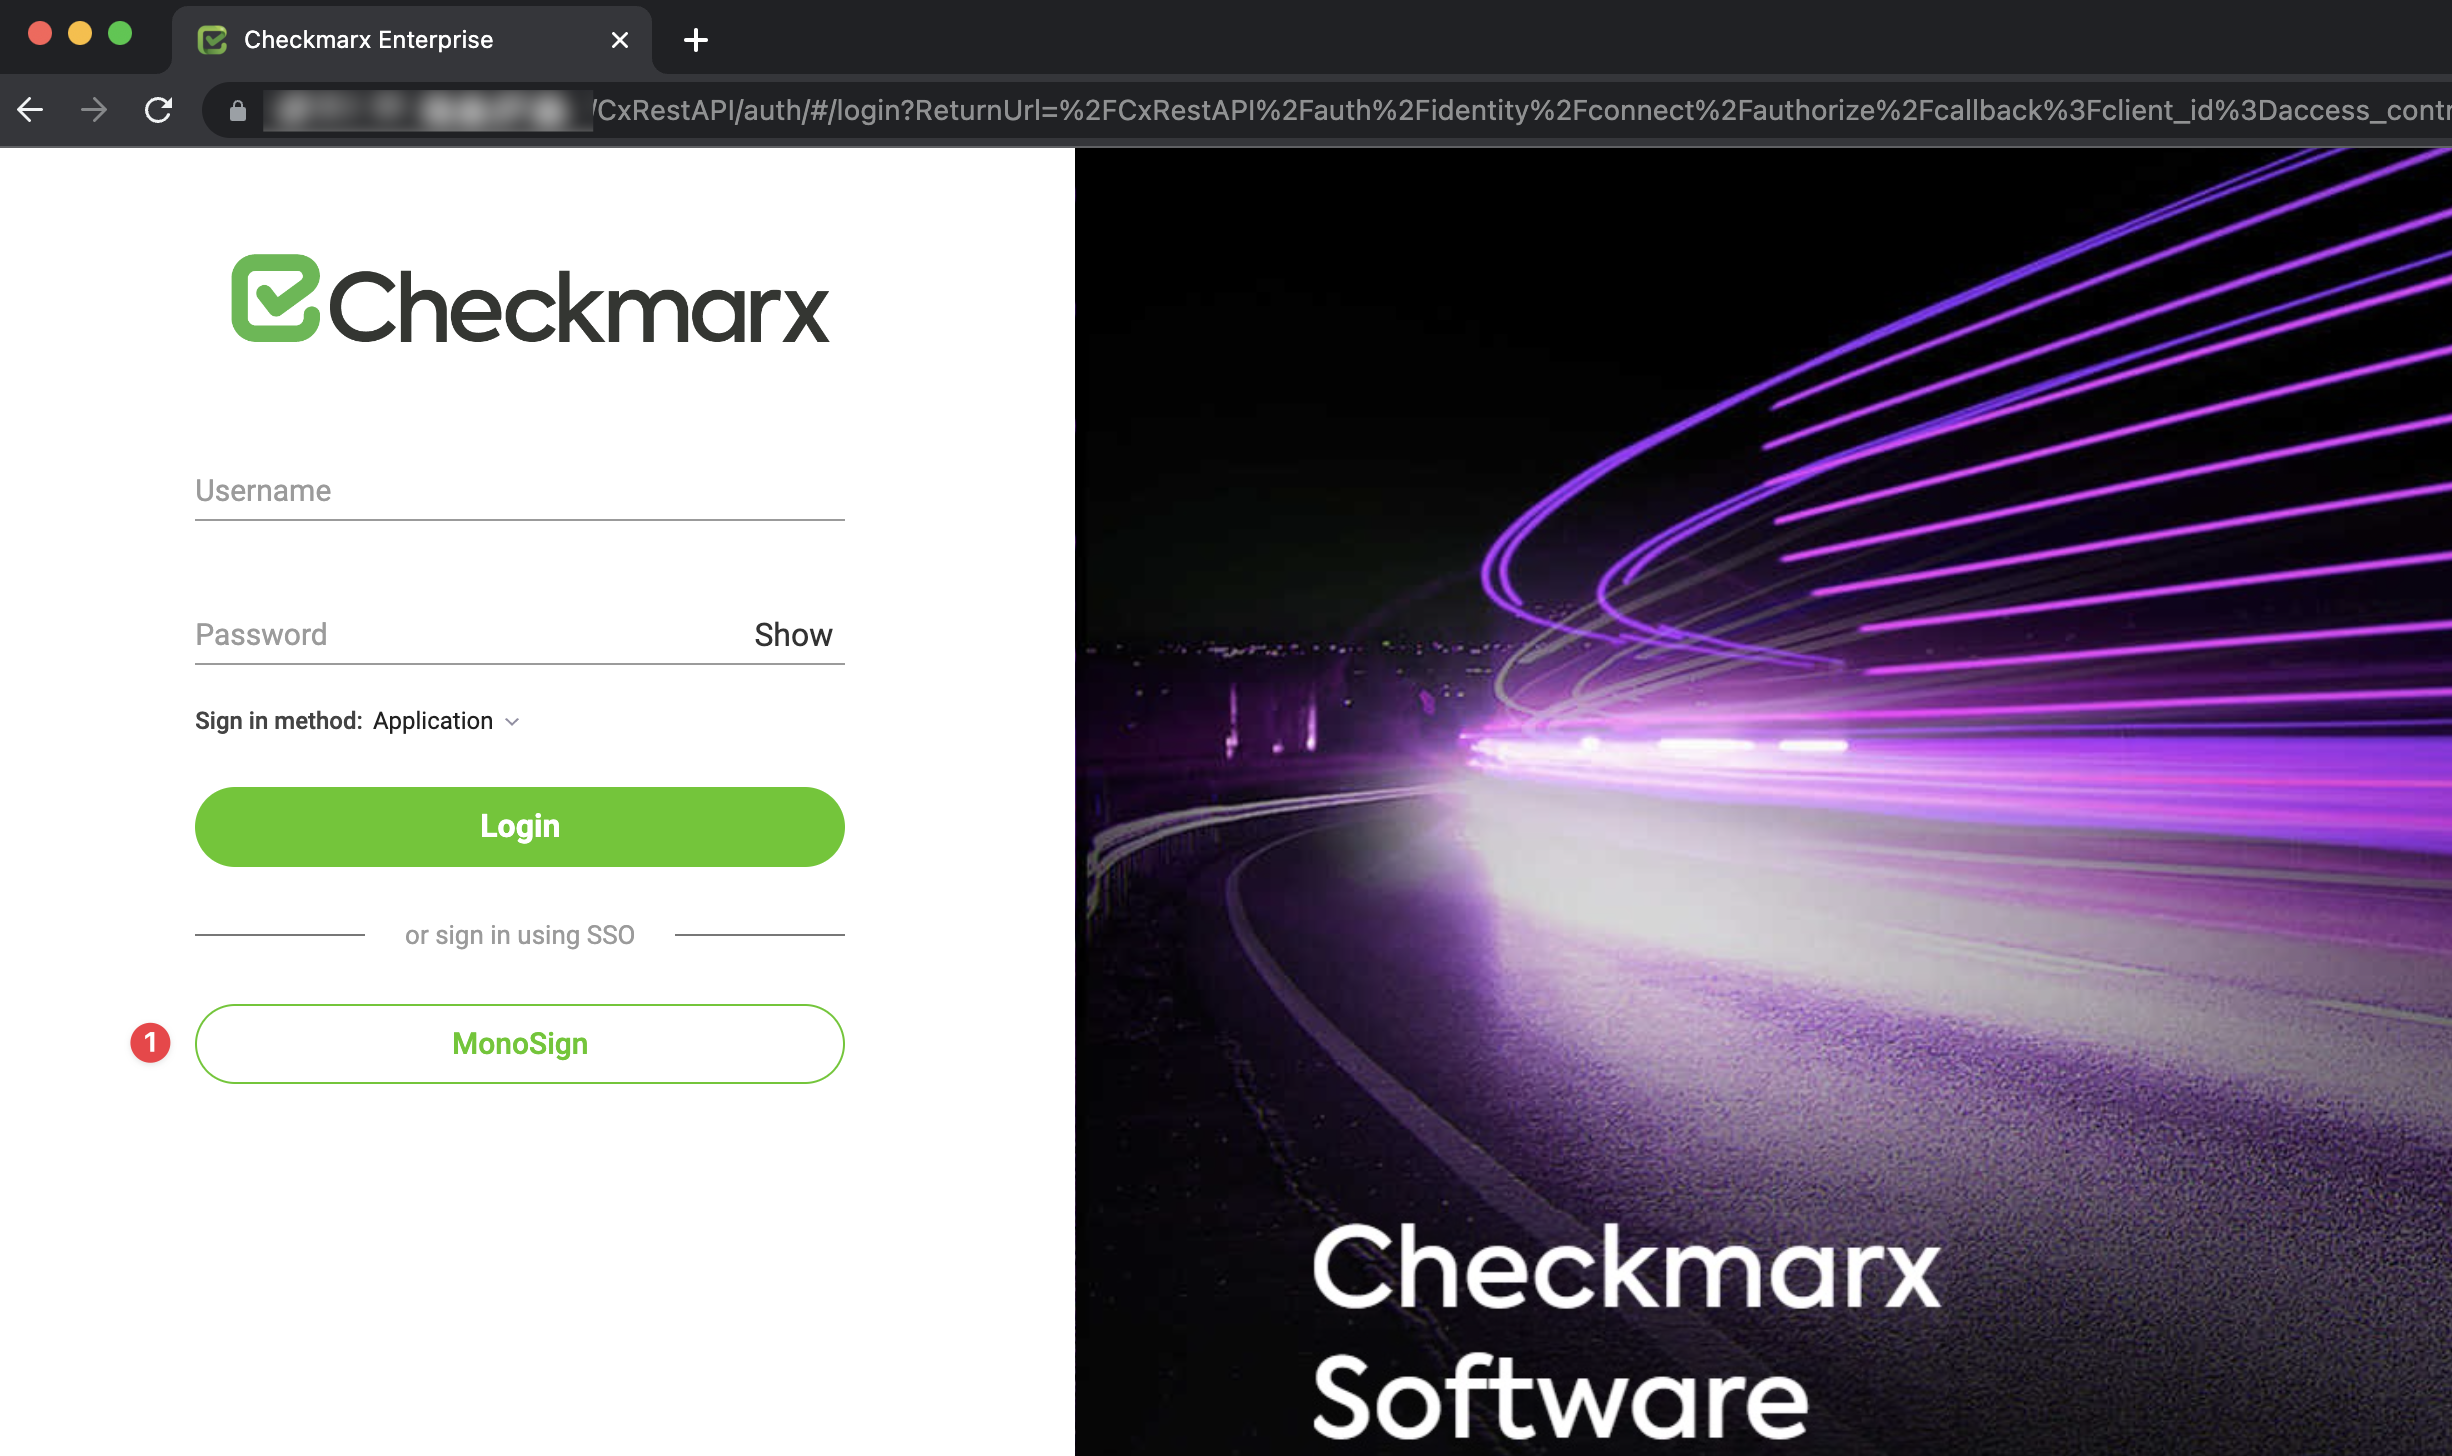Toggle password visibility with Show
The height and width of the screenshot is (1456, 2452).
792,635
